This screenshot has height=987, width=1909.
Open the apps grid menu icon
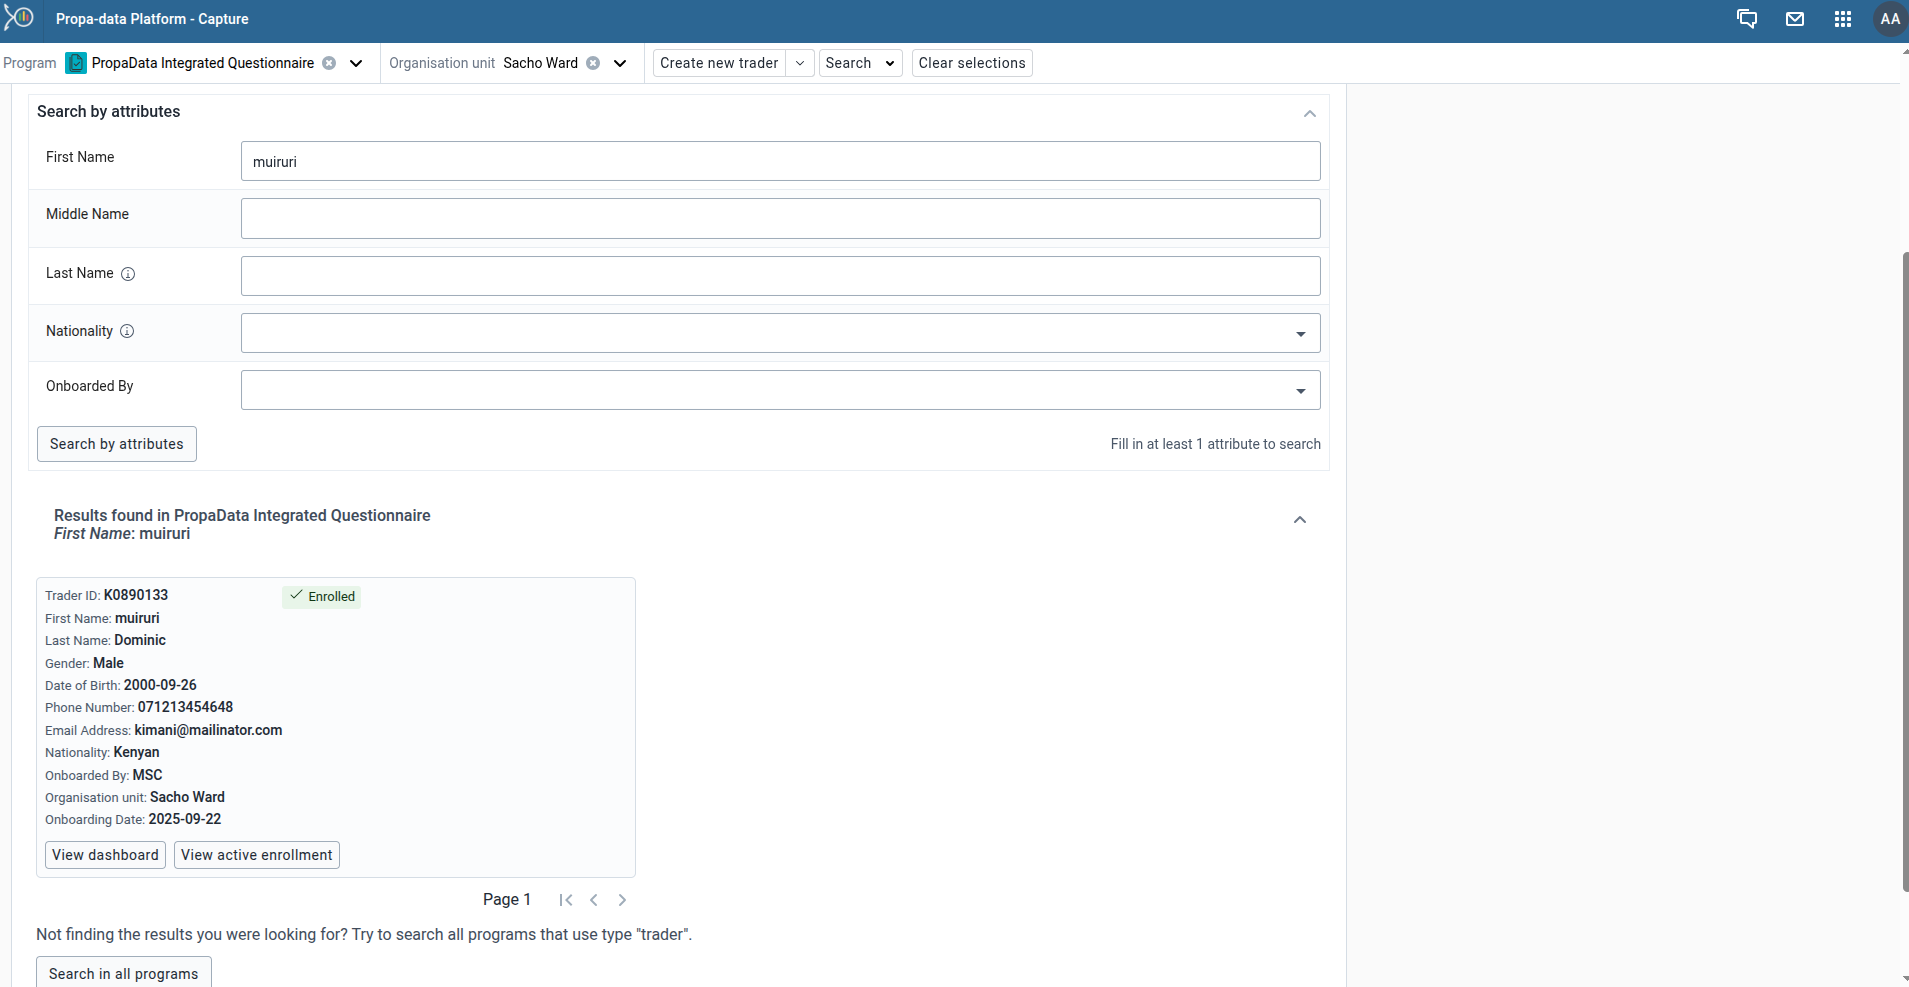click(x=1843, y=19)
